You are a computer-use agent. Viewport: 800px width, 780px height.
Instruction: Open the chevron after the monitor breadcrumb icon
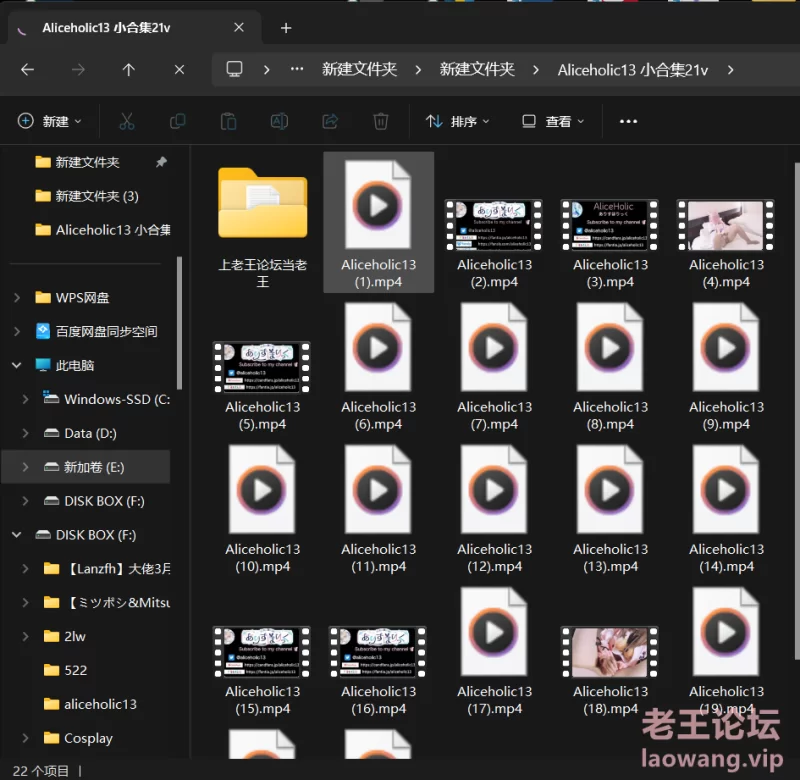click(x=266, y=69)
